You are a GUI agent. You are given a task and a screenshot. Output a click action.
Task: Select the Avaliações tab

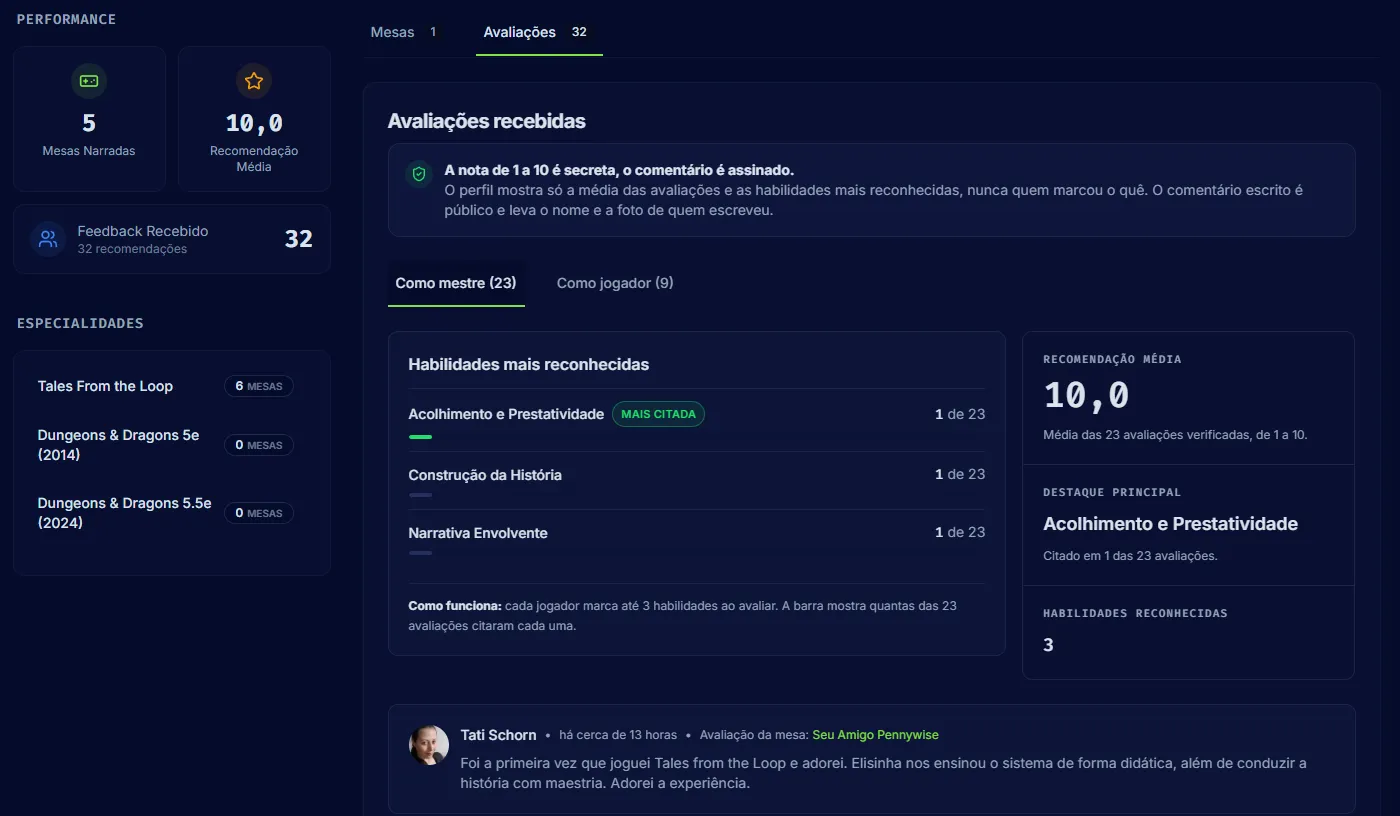[x=539, y=32]
